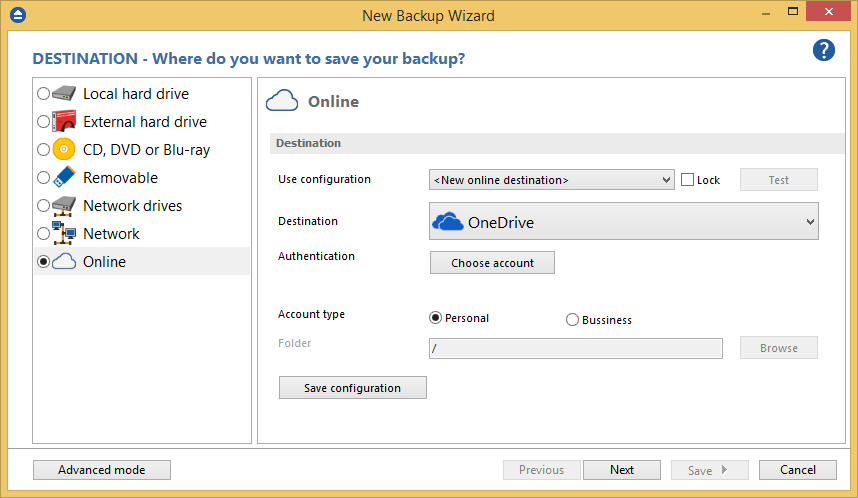
Task: Open the Use configuration dropdown
Action: 552,179
